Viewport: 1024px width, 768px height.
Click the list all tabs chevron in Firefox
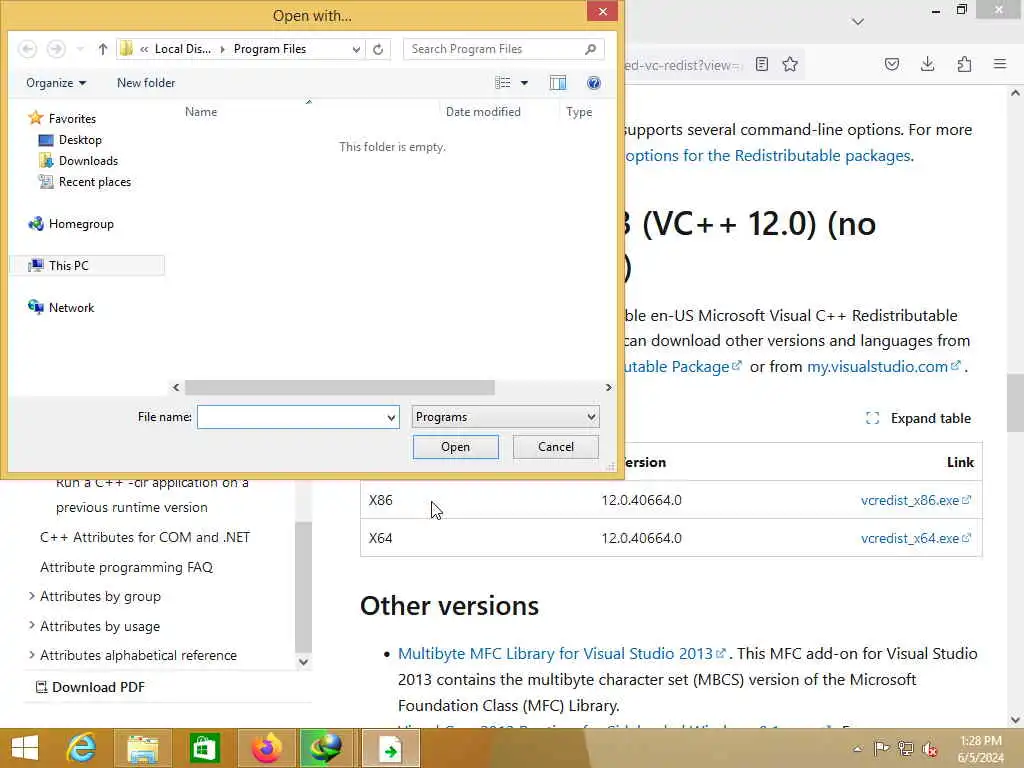click(x=858, y=22)
